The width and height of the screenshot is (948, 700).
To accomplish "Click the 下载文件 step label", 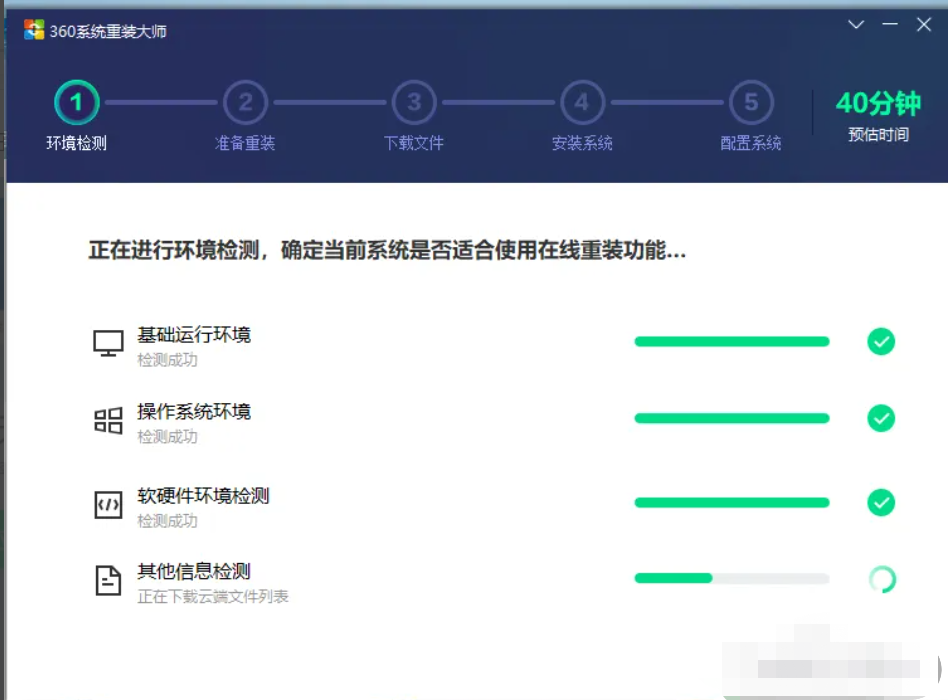I will tap(414, 143).
